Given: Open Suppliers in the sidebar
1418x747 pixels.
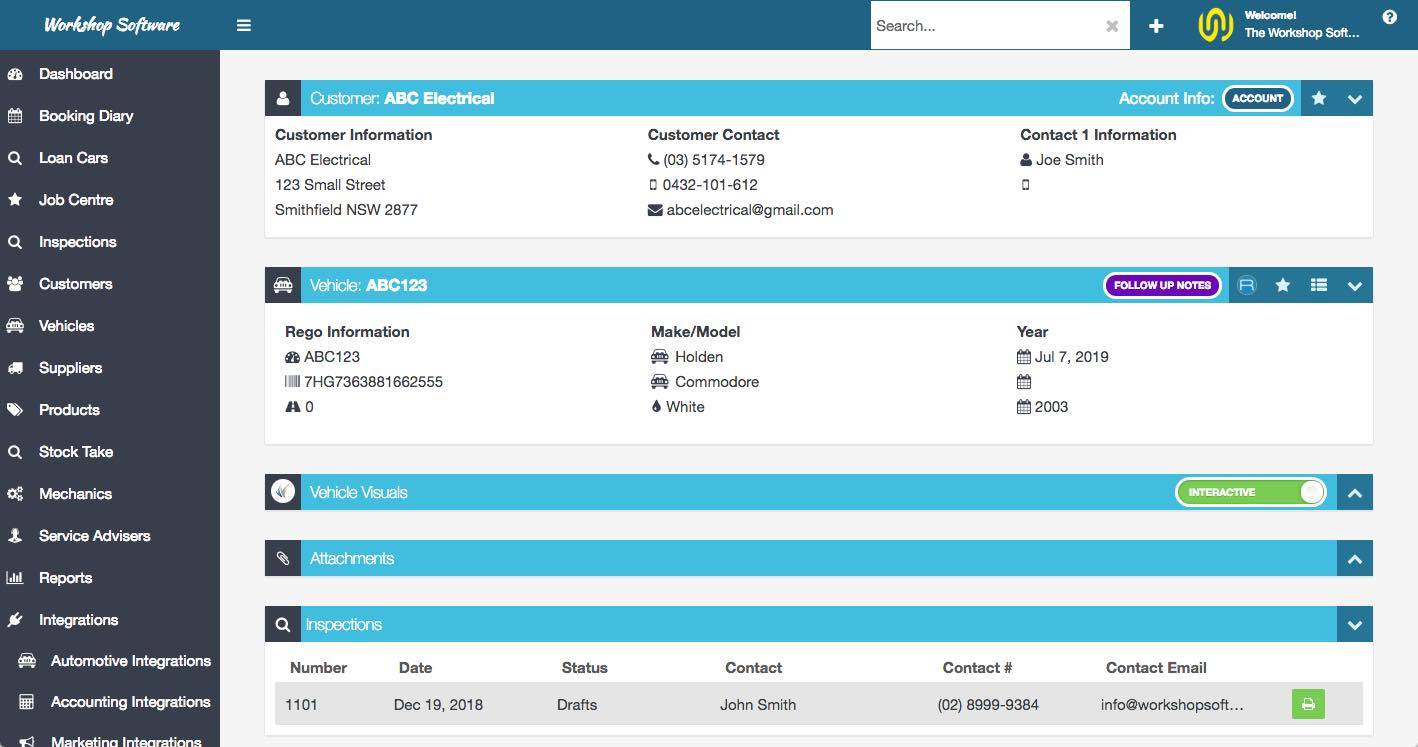Looking at the screenshot, I should tap(70, 367).
